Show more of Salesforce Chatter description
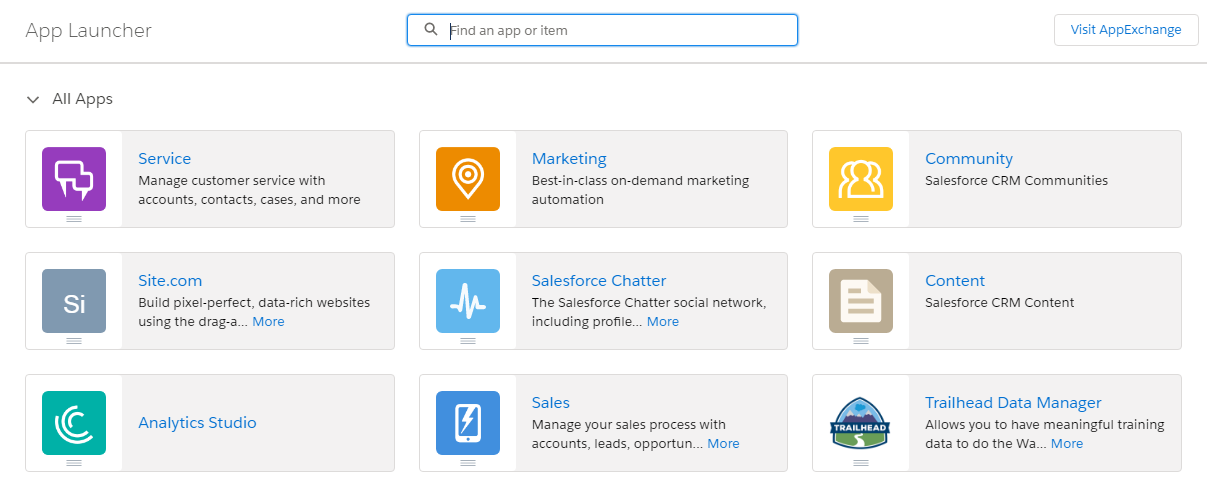This screenshot has height=482, width=1207. tap(662, 322)
